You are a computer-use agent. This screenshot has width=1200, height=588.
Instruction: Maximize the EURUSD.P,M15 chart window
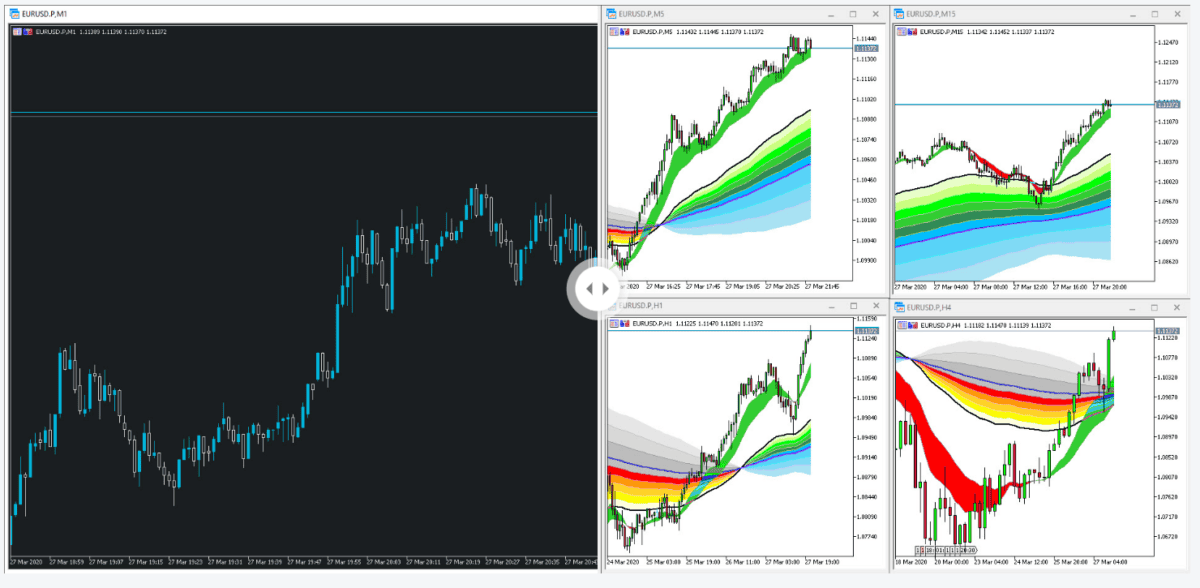click(1154, 14)
